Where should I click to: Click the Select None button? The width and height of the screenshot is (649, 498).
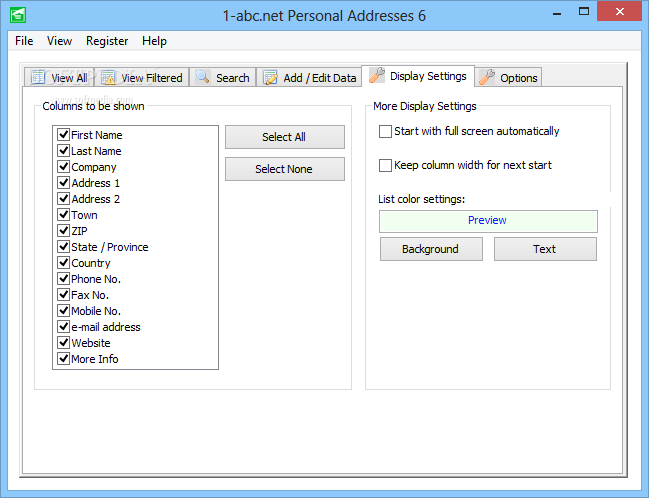pyautogui.click(x=285, y=169)
